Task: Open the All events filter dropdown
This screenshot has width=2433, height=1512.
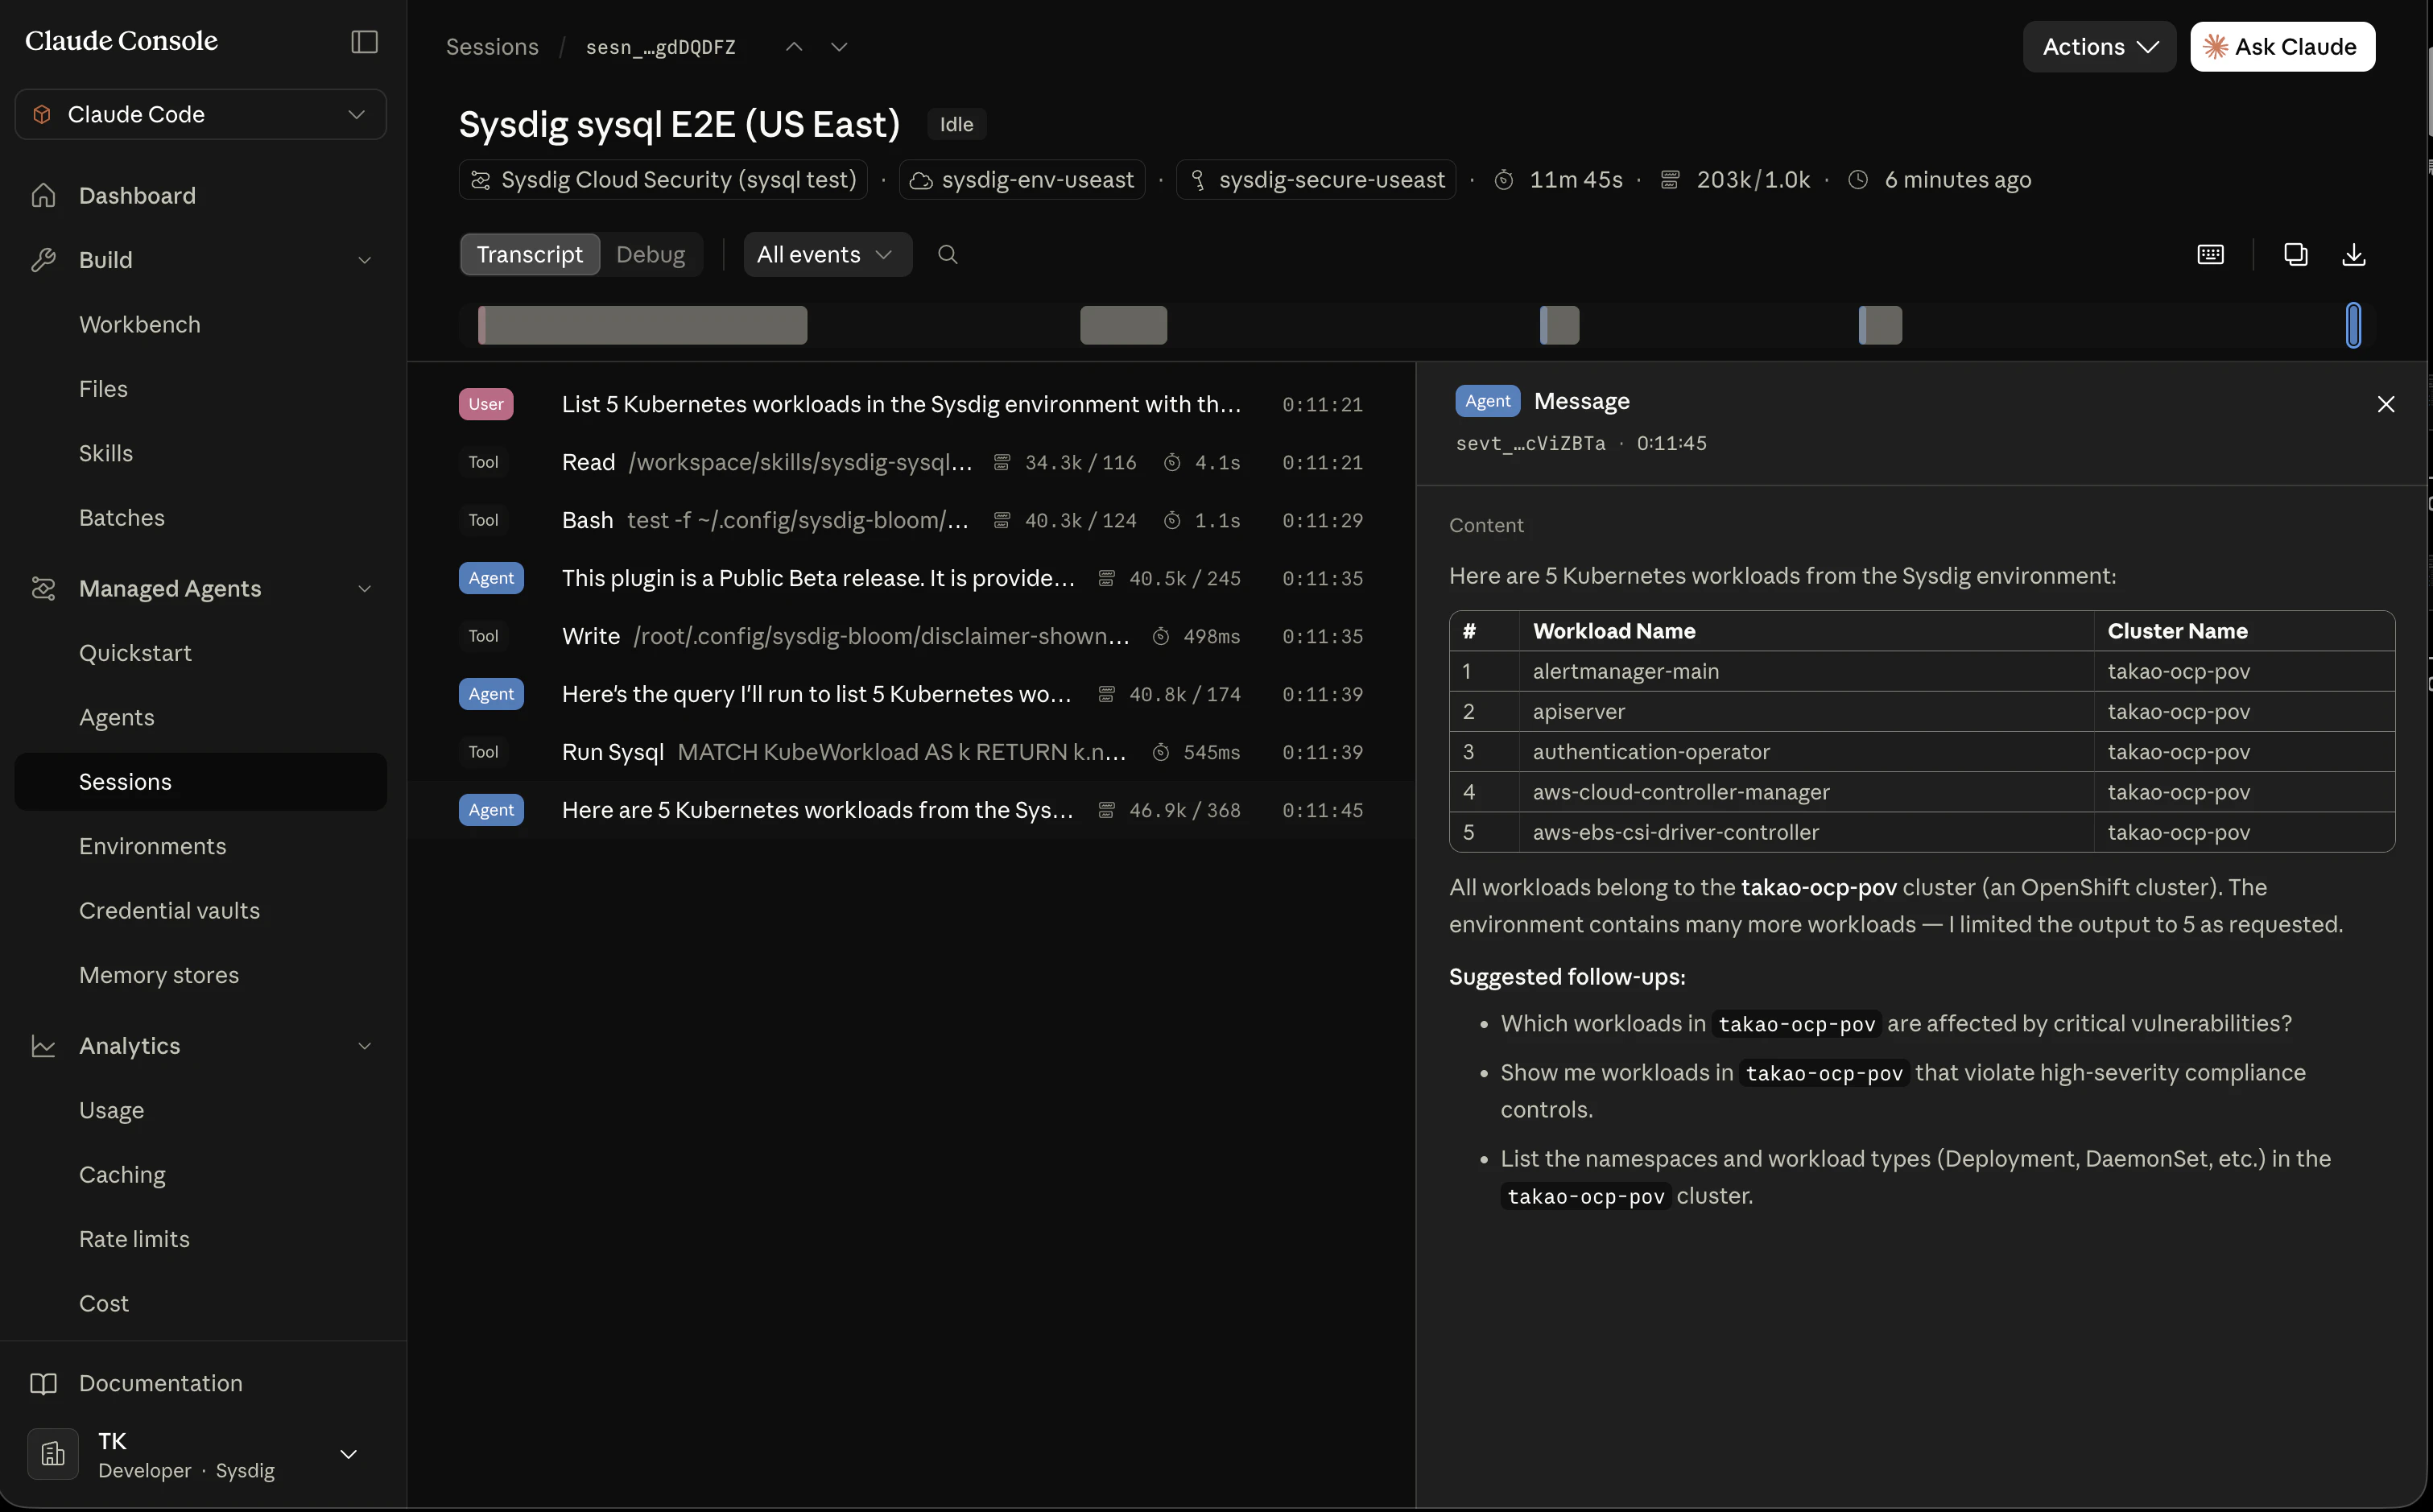Action: [827, 254]
